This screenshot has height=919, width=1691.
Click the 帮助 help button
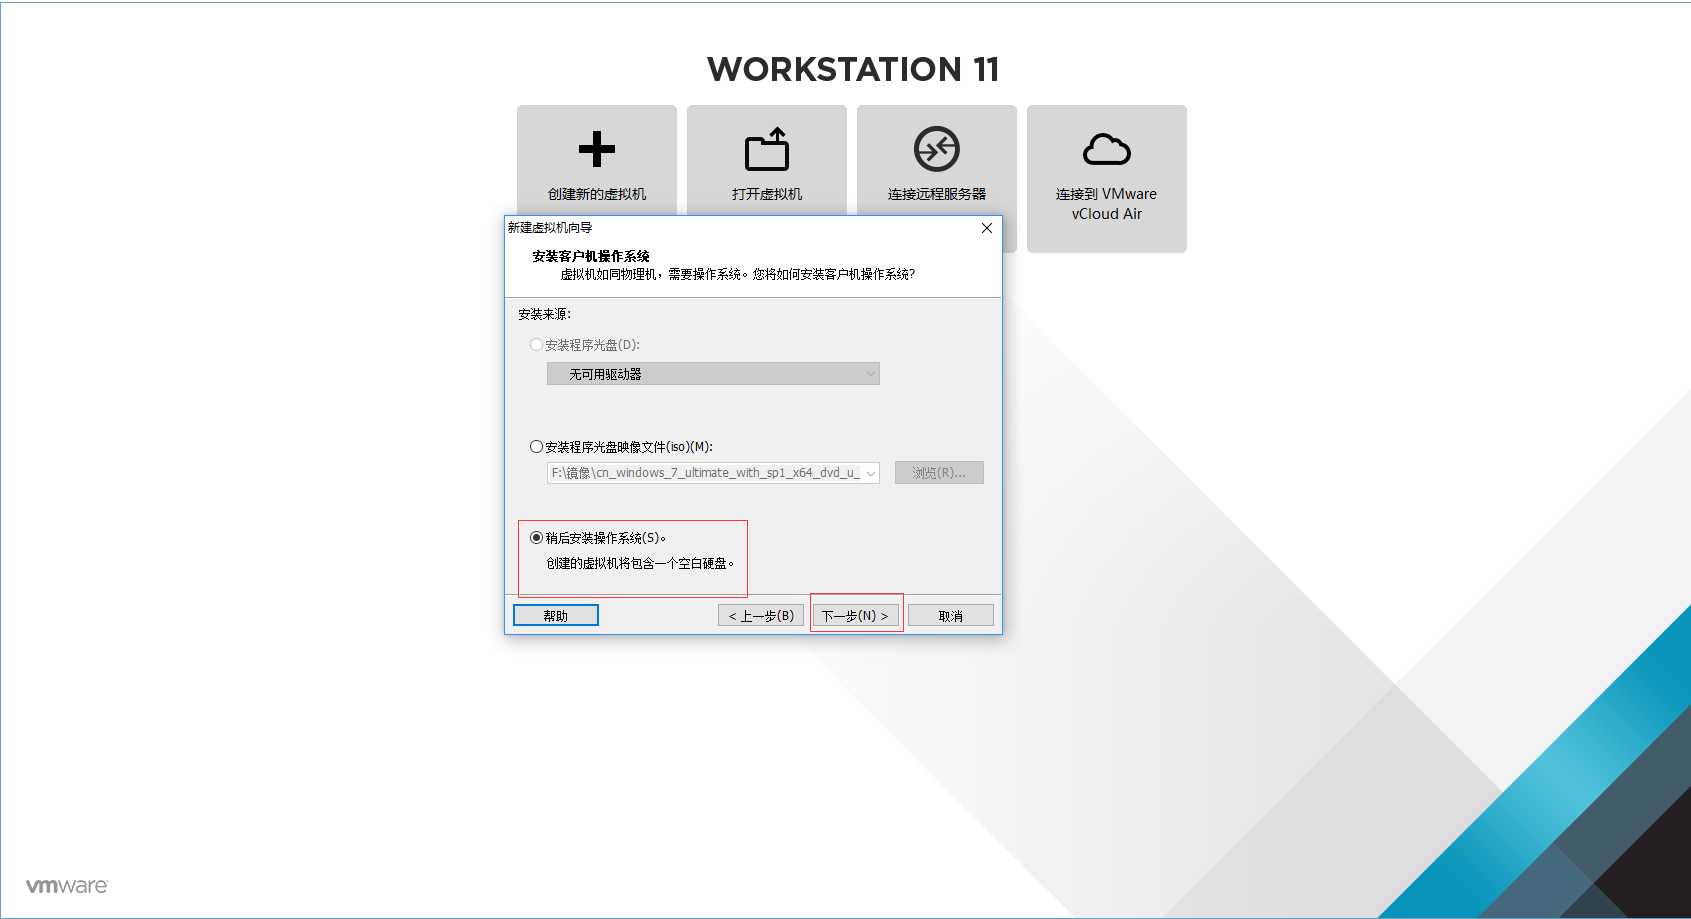tap(556, 615)
